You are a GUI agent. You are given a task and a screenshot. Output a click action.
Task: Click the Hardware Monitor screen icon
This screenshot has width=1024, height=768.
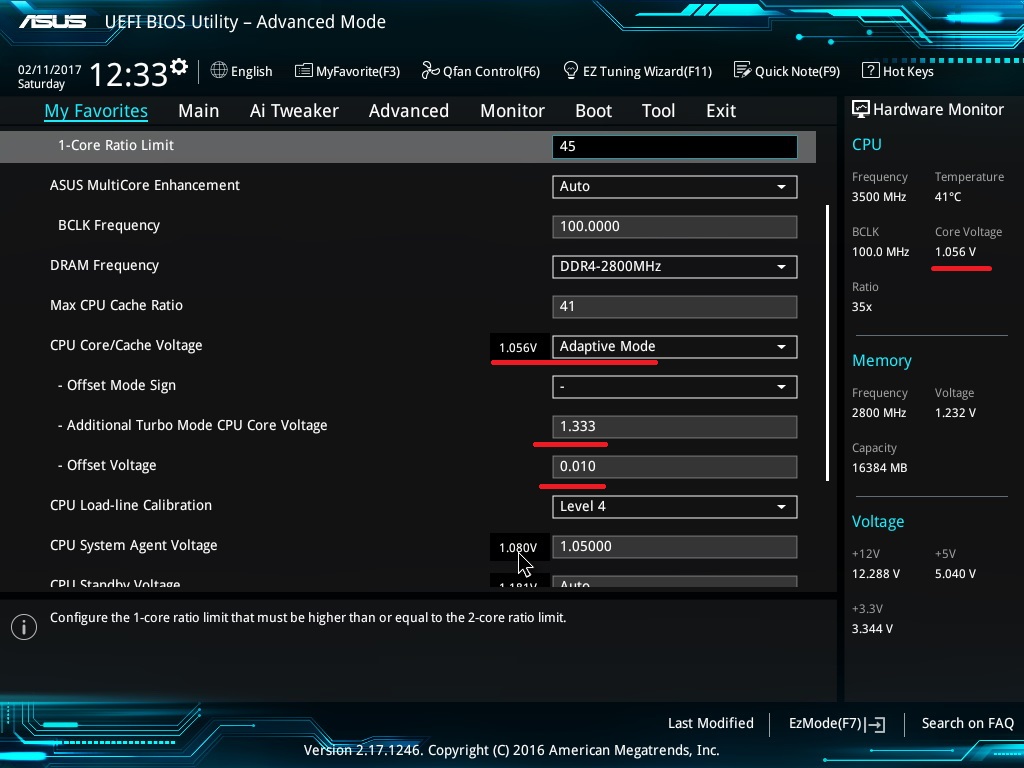861,109
